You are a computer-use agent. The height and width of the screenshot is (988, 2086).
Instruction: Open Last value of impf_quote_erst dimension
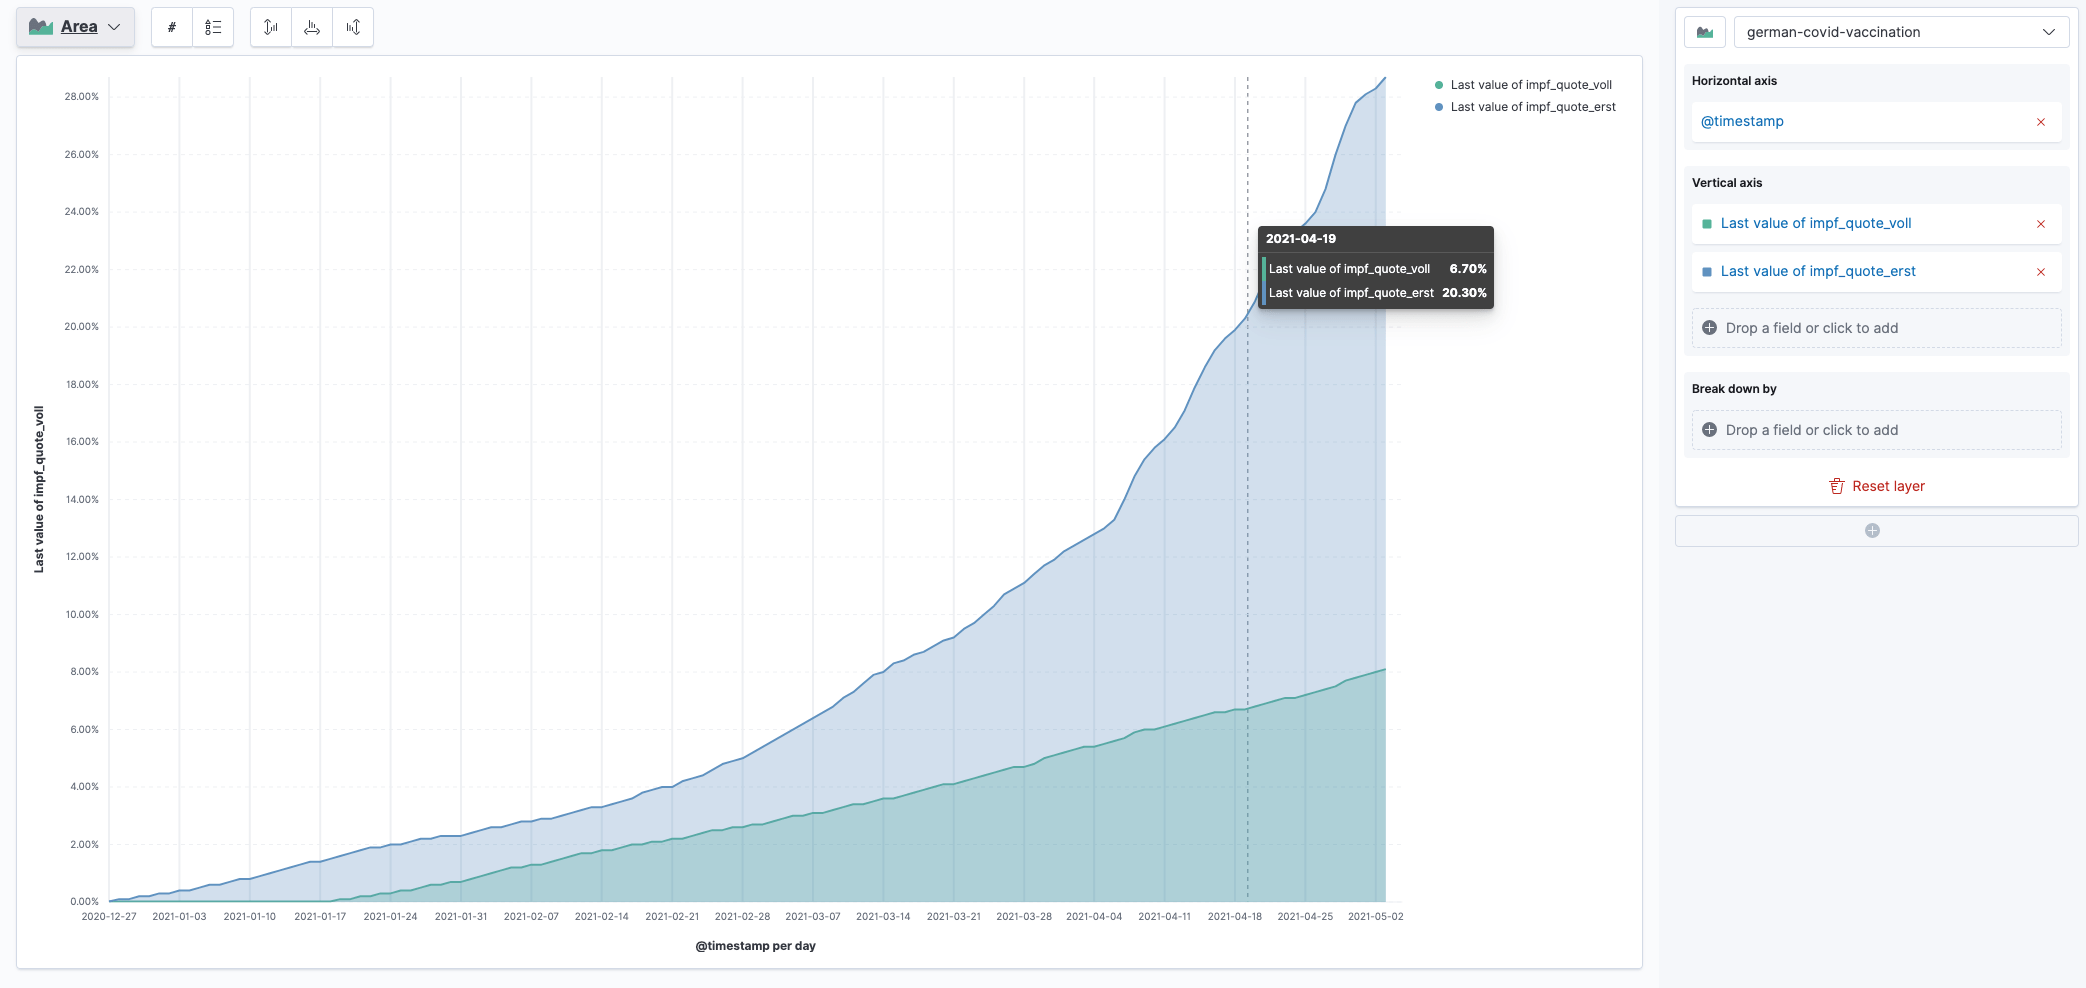click(1817, 272)
